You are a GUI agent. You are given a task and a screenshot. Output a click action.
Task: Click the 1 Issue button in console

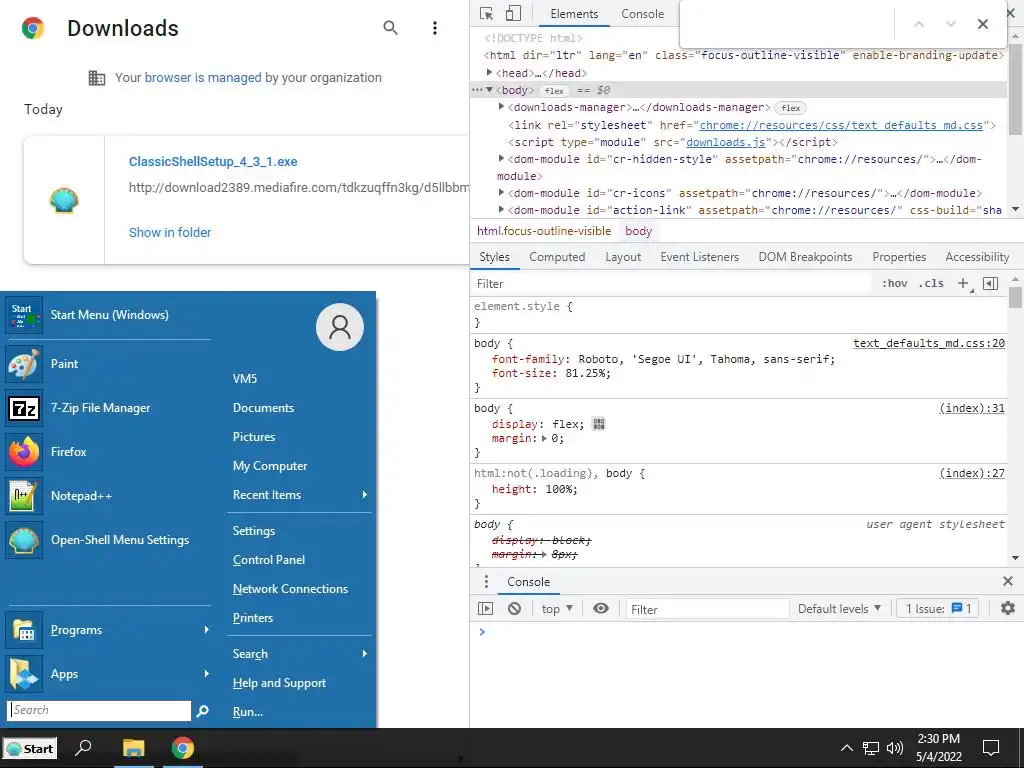[938, 609]
